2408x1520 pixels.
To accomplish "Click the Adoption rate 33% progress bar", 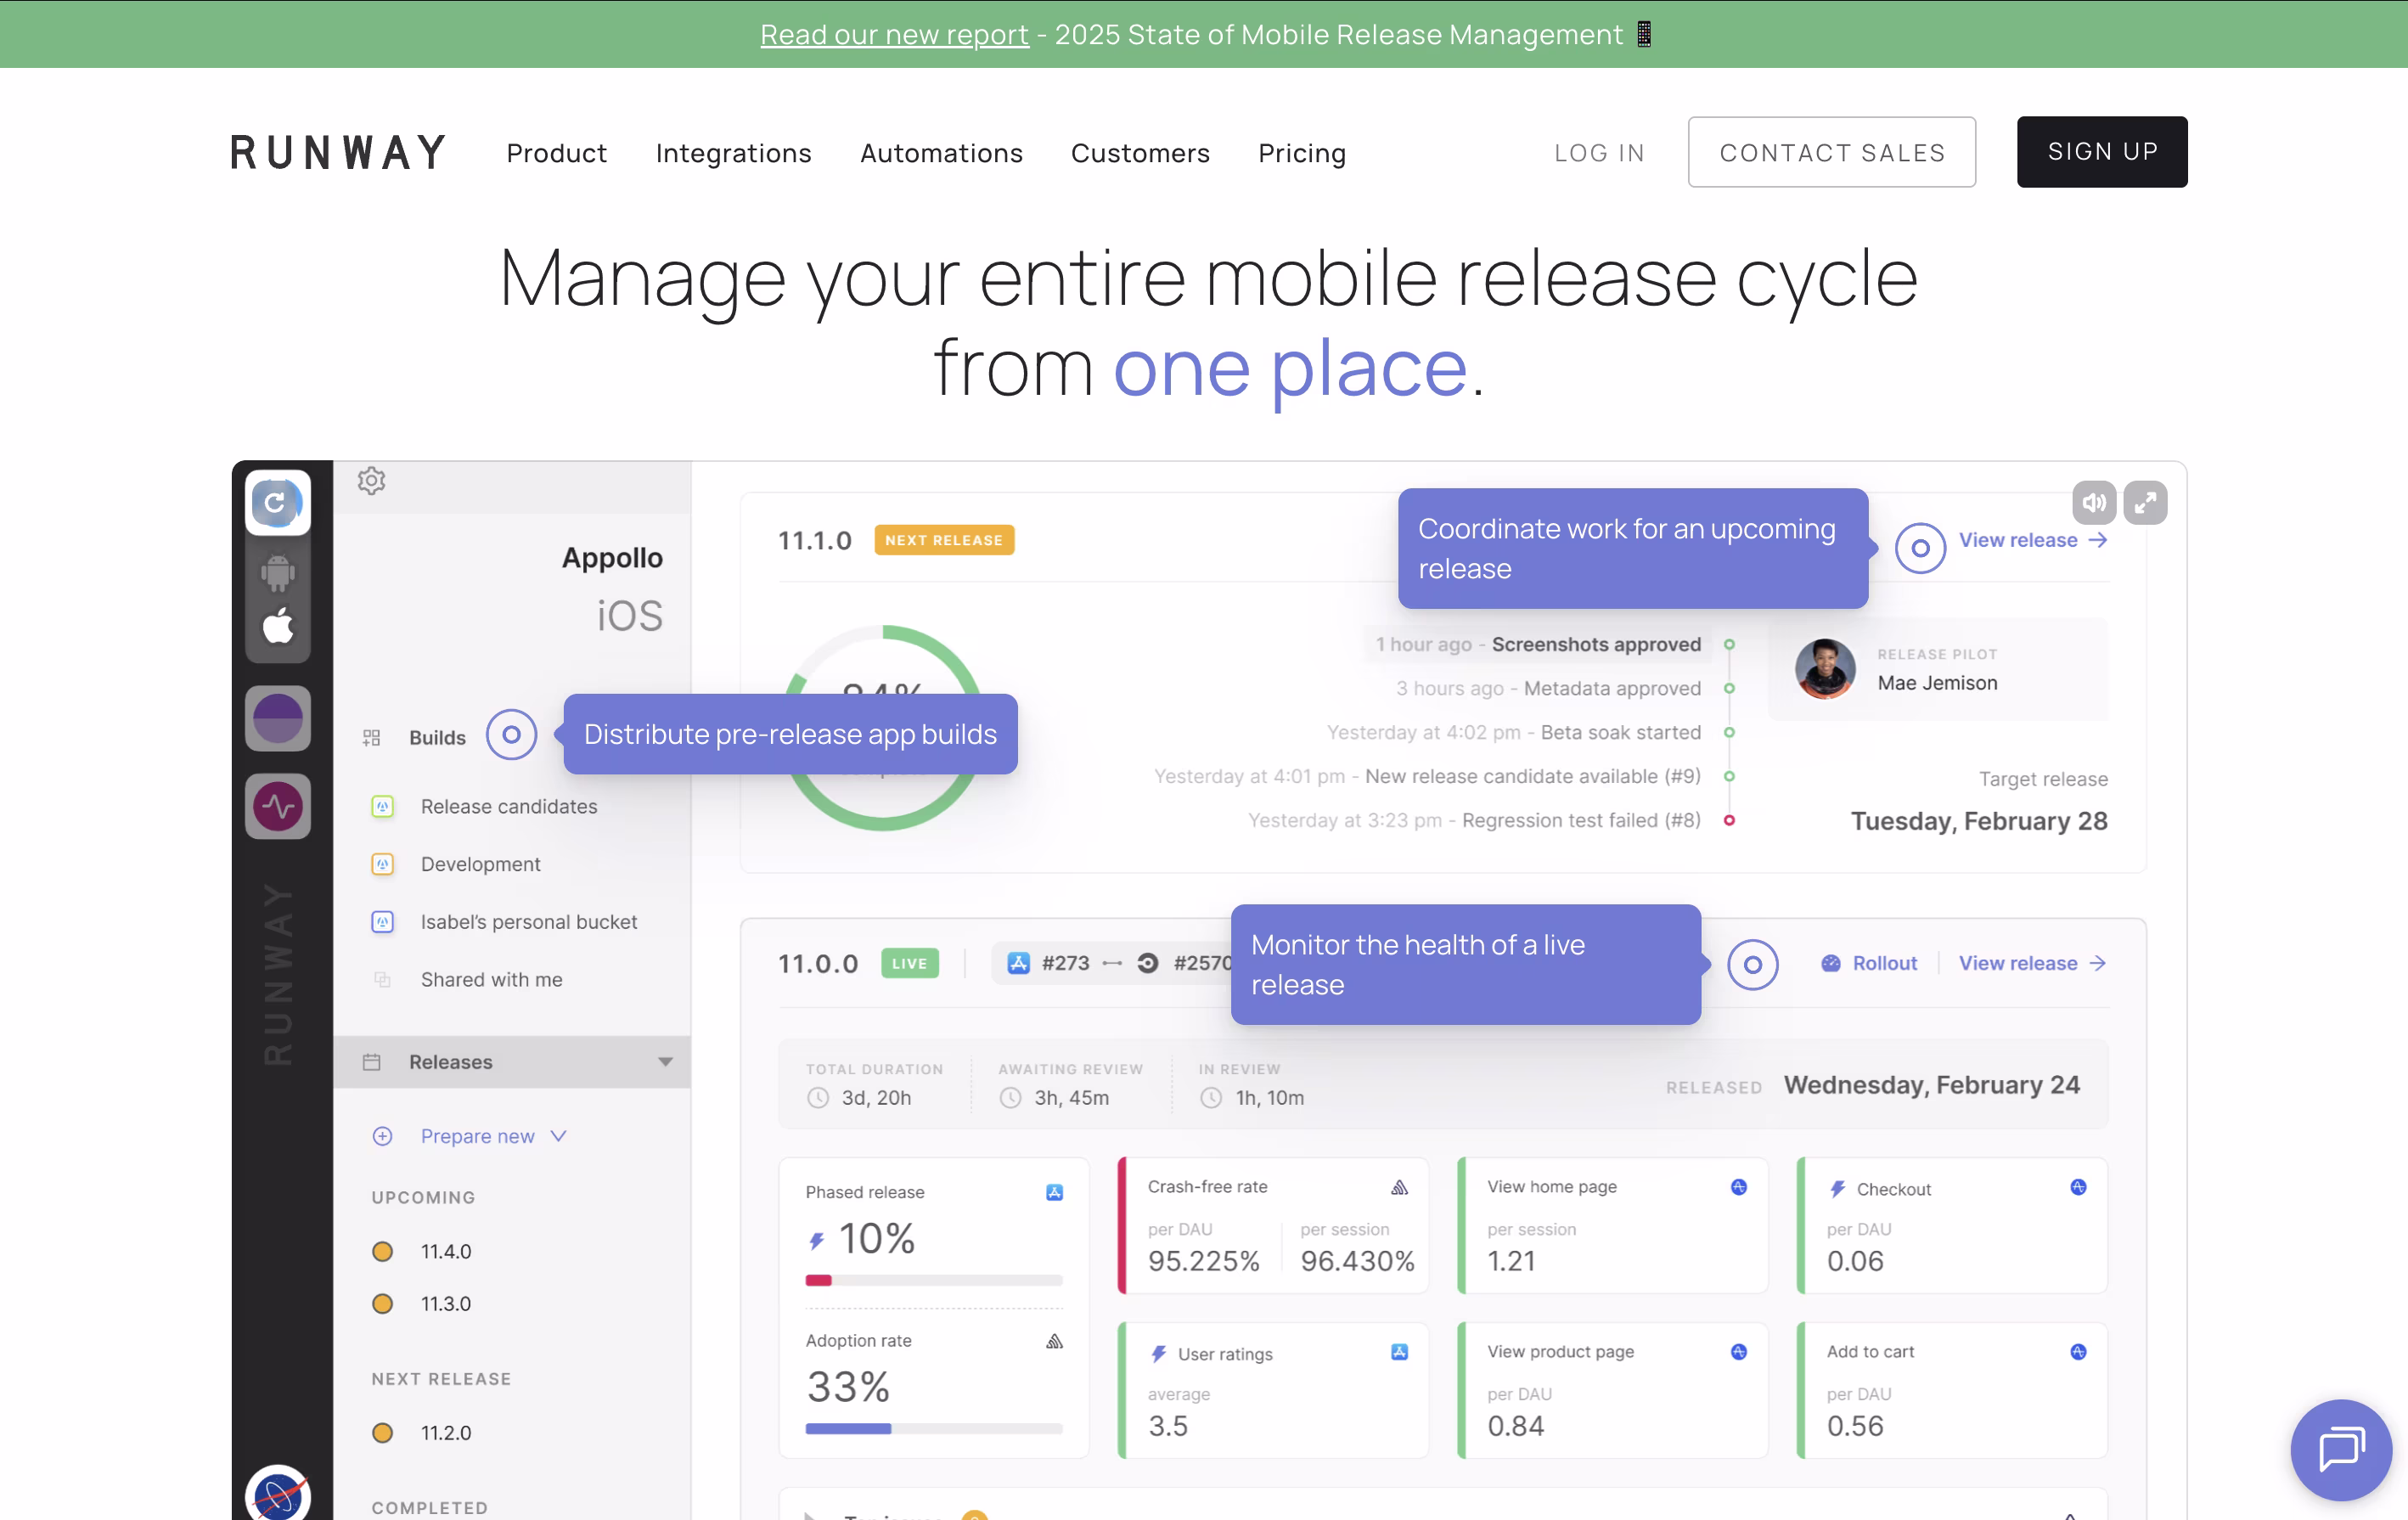I will 933,1429.
